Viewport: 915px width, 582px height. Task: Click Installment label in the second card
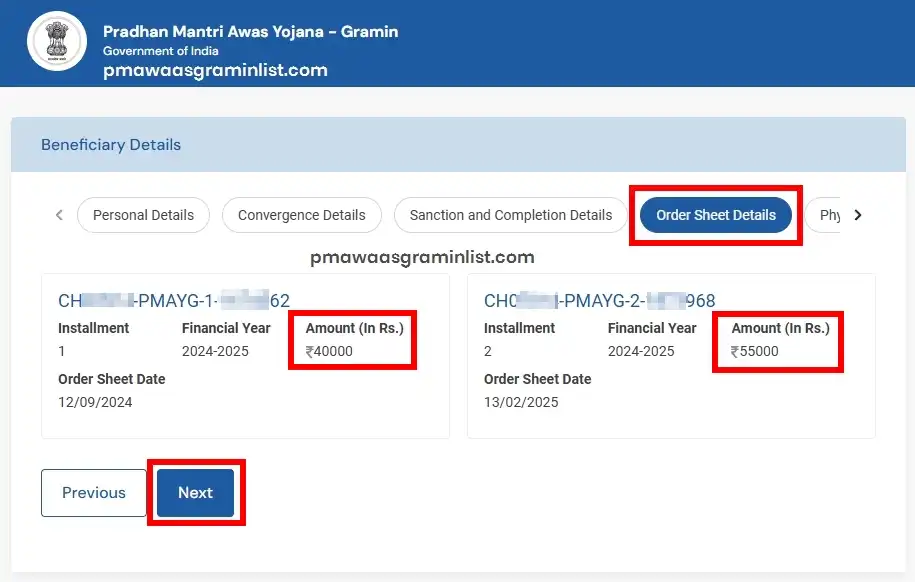point(519,328)
